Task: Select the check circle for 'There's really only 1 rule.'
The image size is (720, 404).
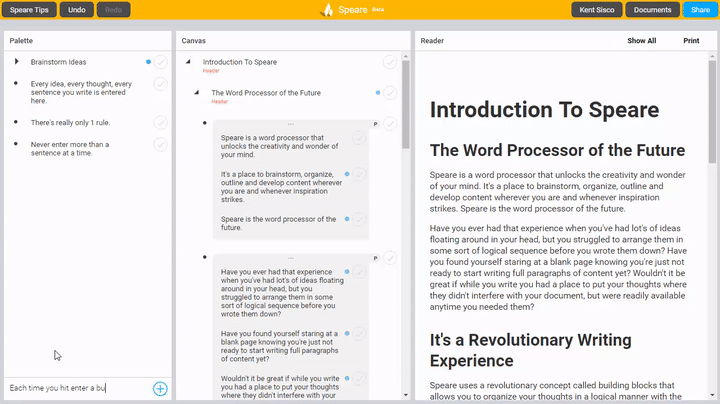Action: point(160,122)
